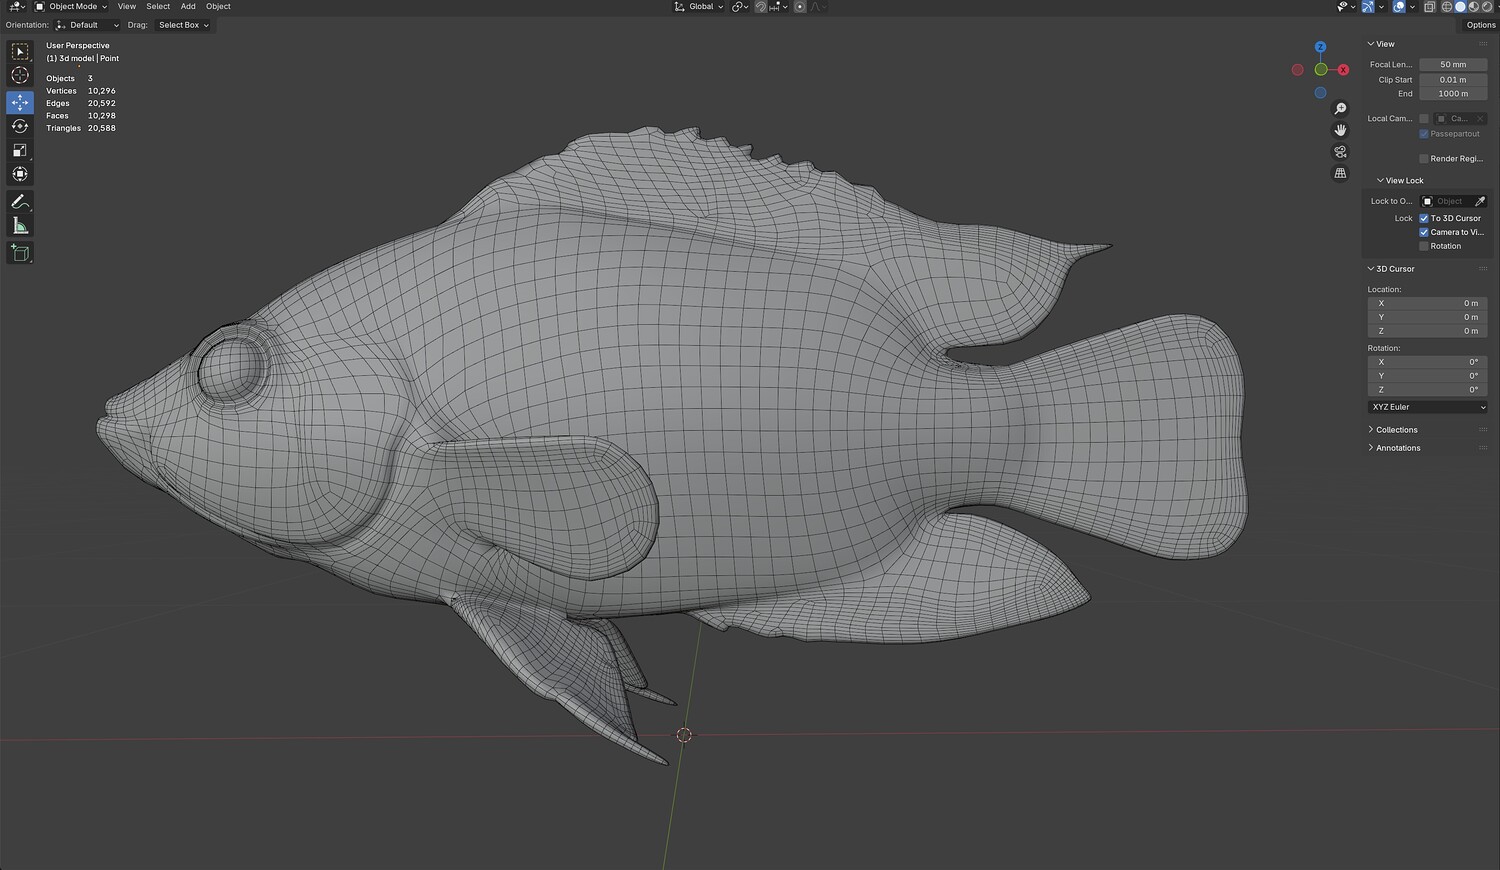Click the negative Z axis gizmo circle

(x=1320, y=93)
